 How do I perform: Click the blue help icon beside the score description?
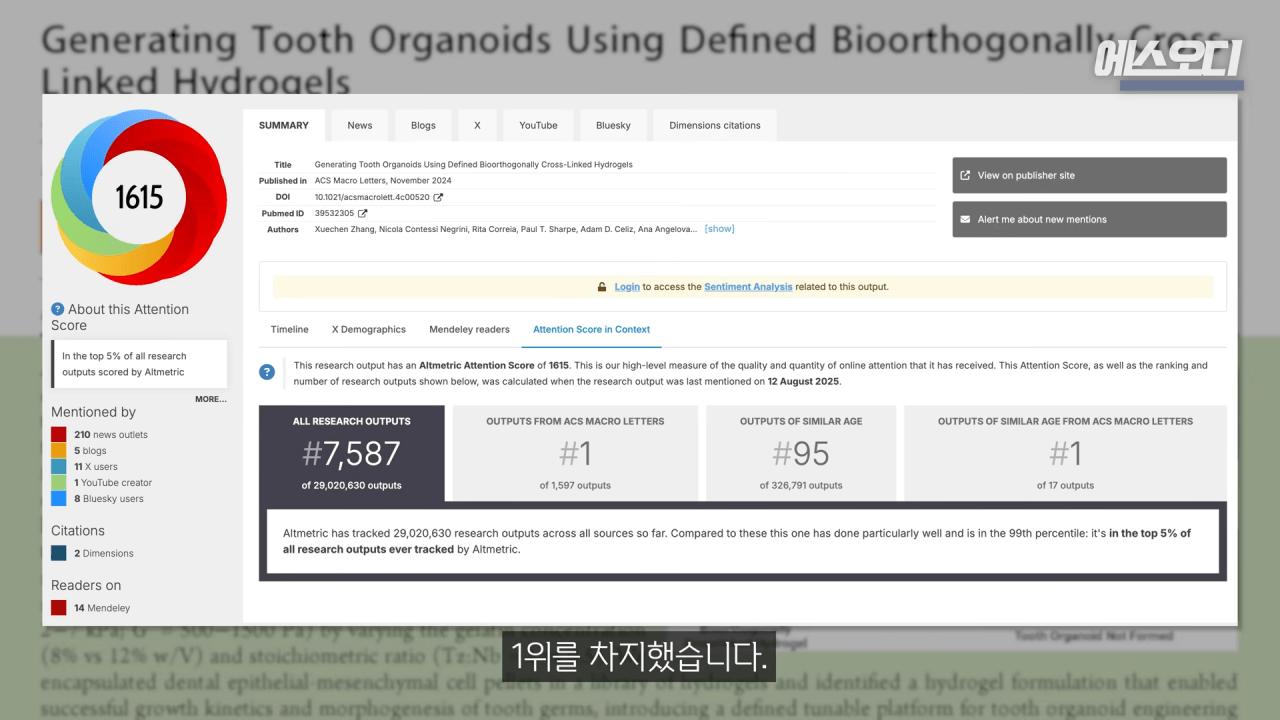pyautogui.click(x=267, y=373)
